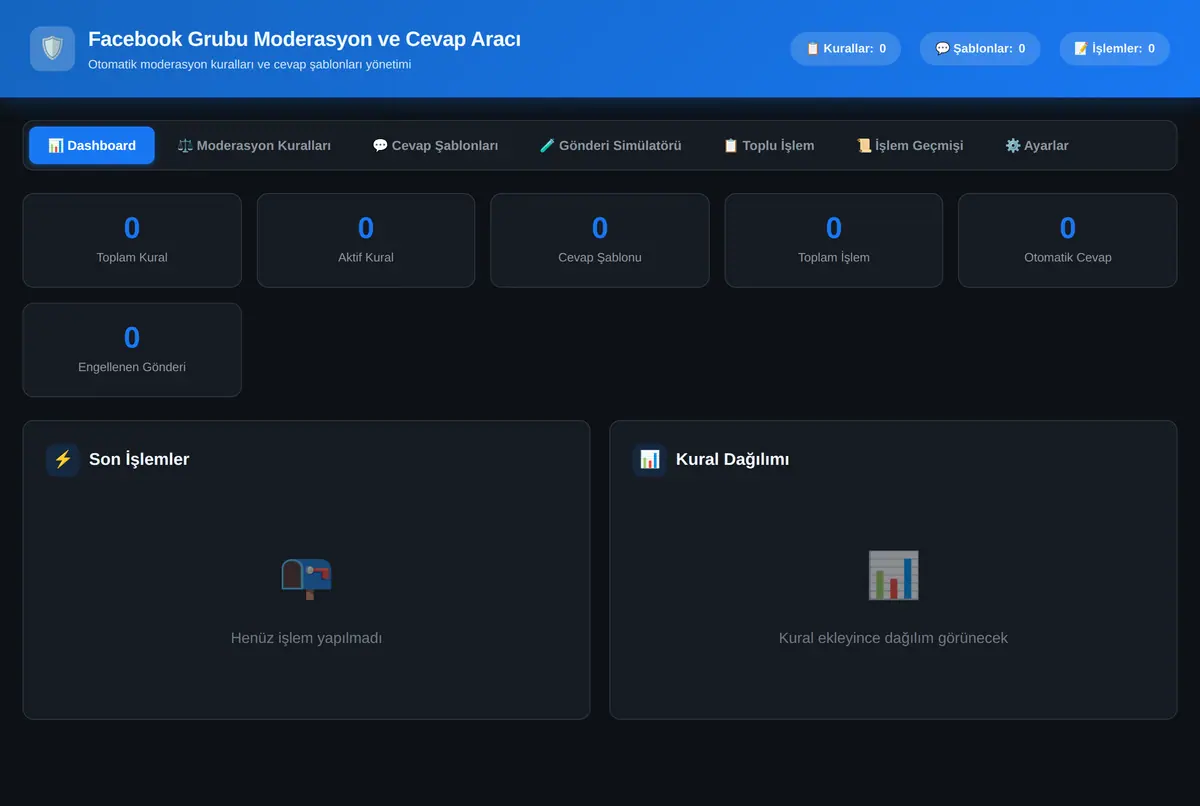This screenshot has width=1200, height=806.
Task: View the İşlem Geçmişi tab
Action: pyautogui.click(x=910, y=145)
